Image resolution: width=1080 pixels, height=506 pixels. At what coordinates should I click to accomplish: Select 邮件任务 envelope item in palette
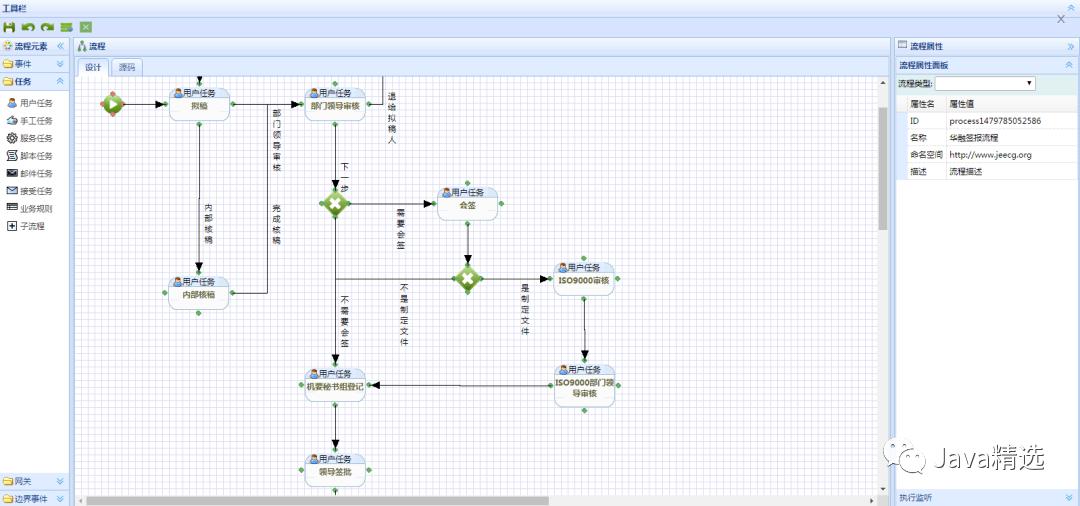(x=30, y=173)
